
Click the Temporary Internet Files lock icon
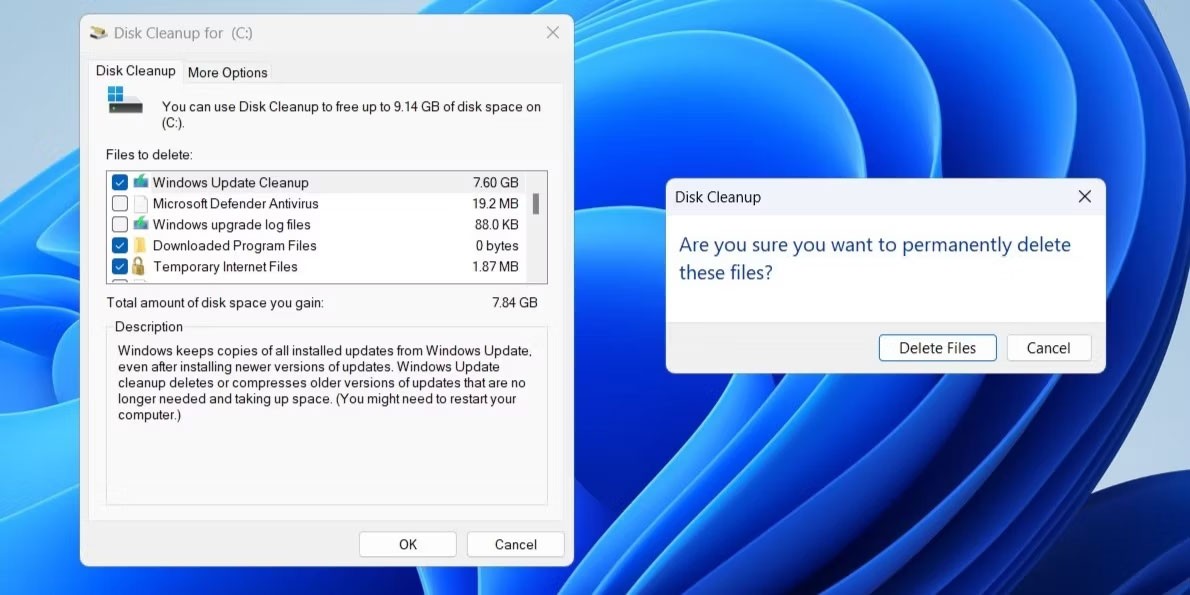(x=140, y=267)
